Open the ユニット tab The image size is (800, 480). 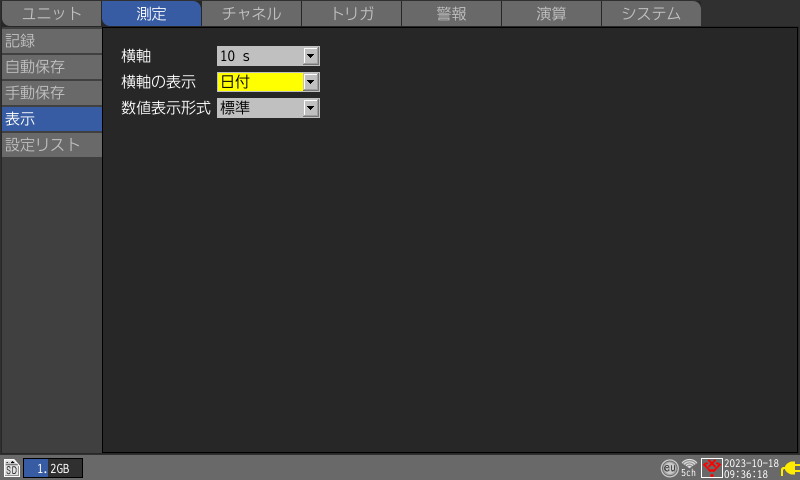(52, 13)
